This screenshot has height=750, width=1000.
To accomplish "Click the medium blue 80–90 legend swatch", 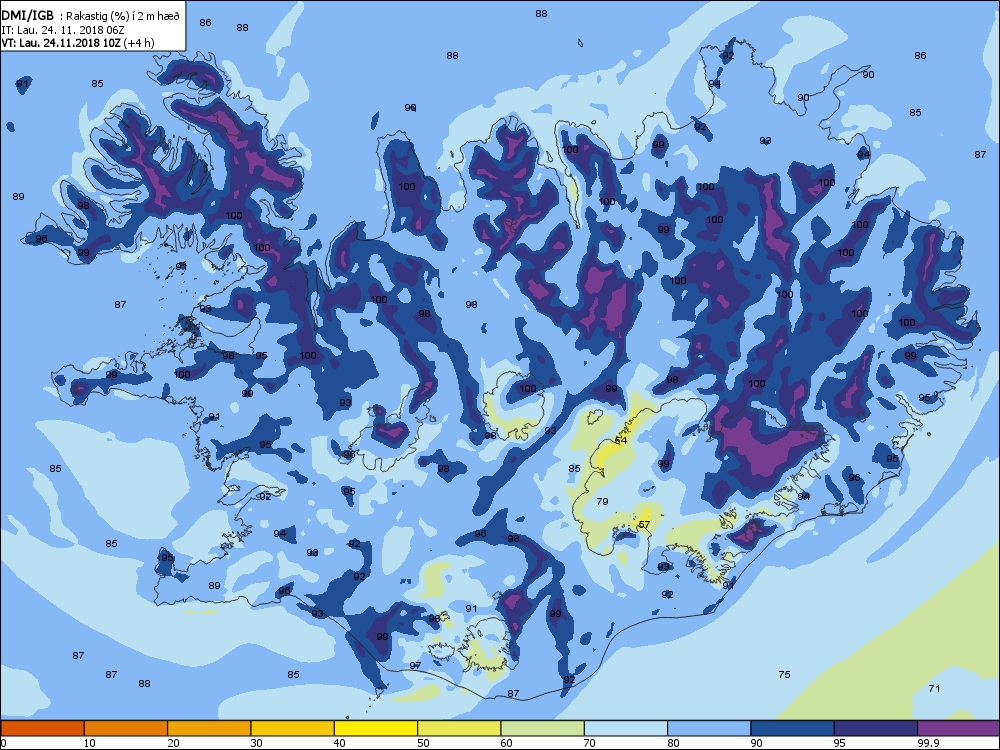I will tap(709, 728).
